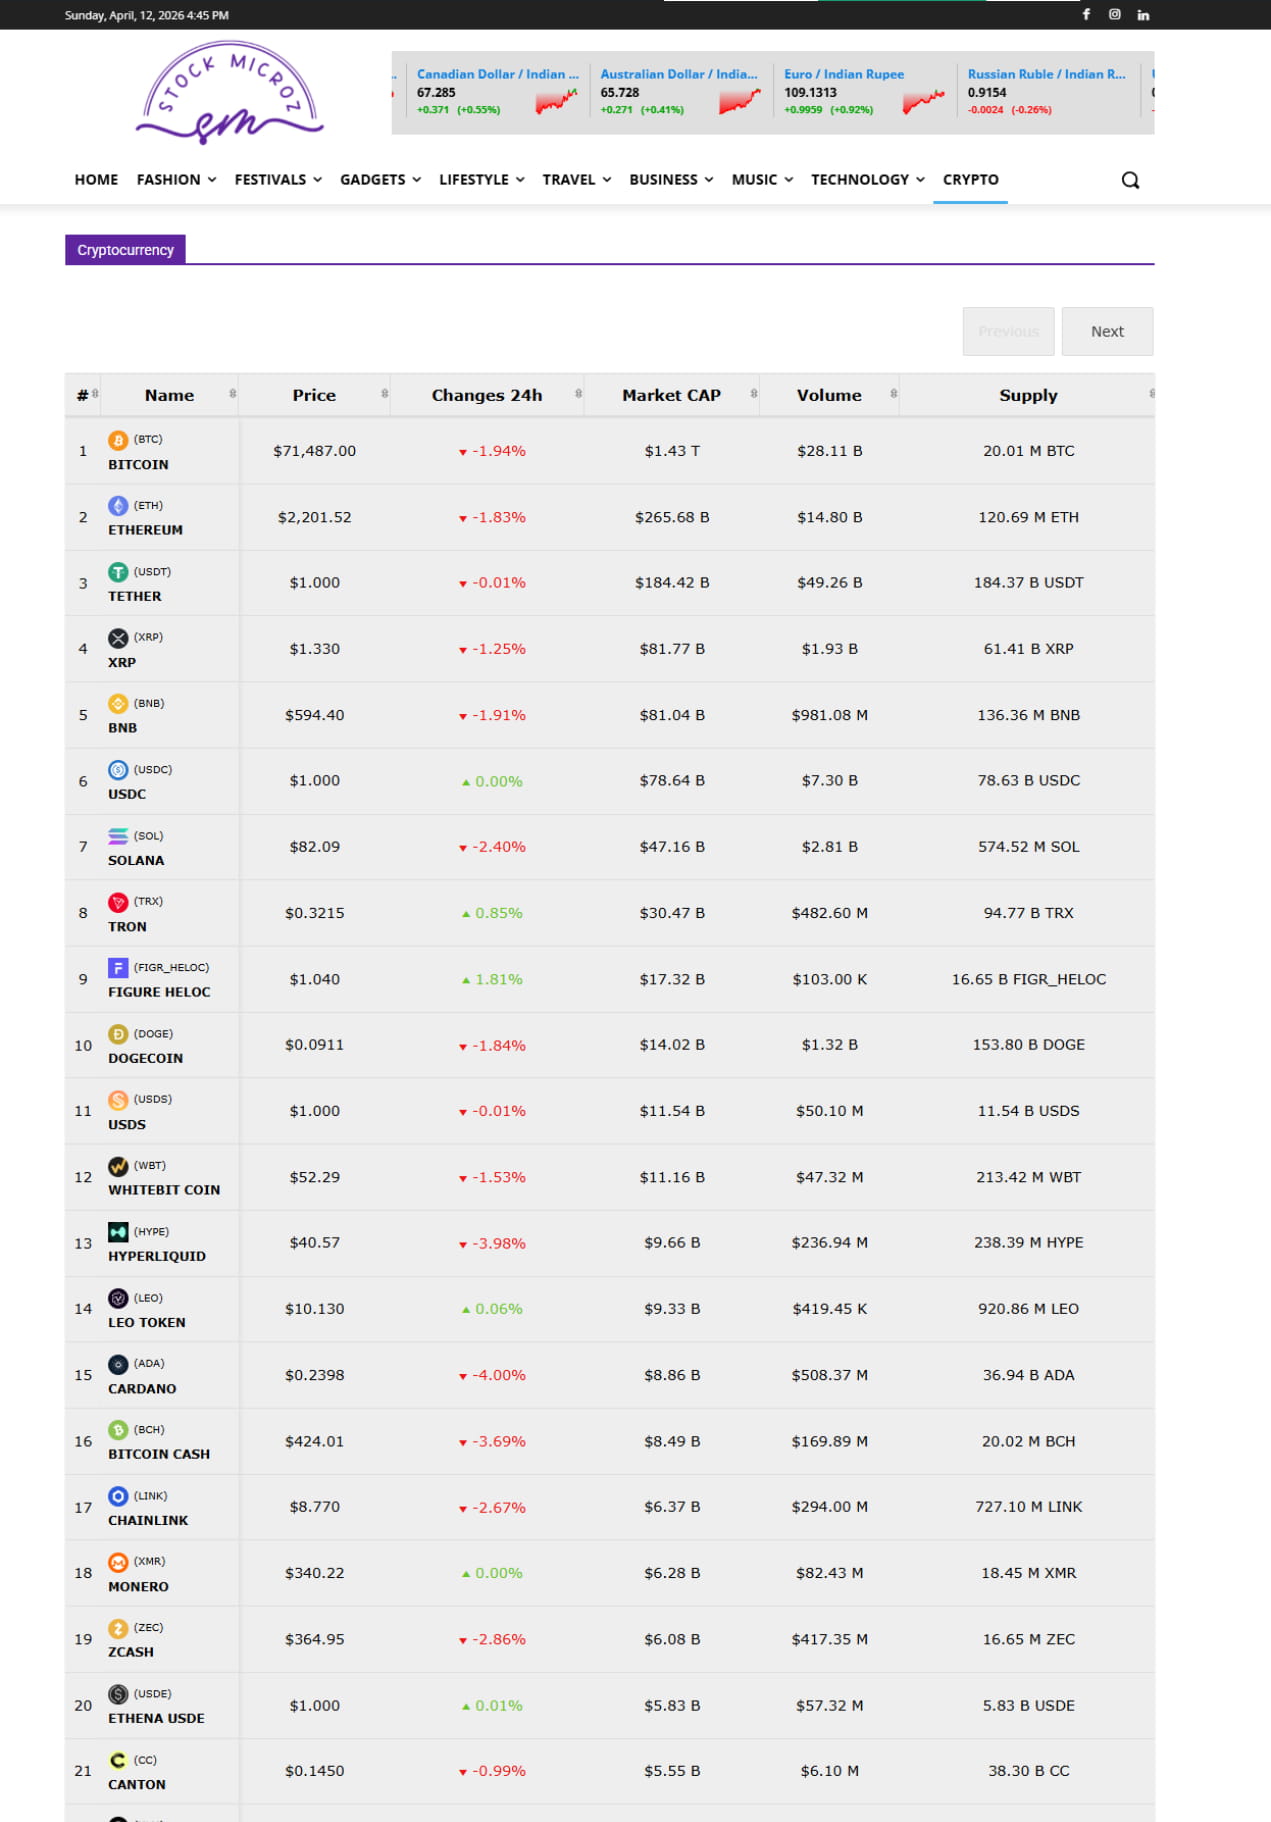Click the Zcash coin icon
The width and height of the screenshot is (1271, 1822).
118,1628
